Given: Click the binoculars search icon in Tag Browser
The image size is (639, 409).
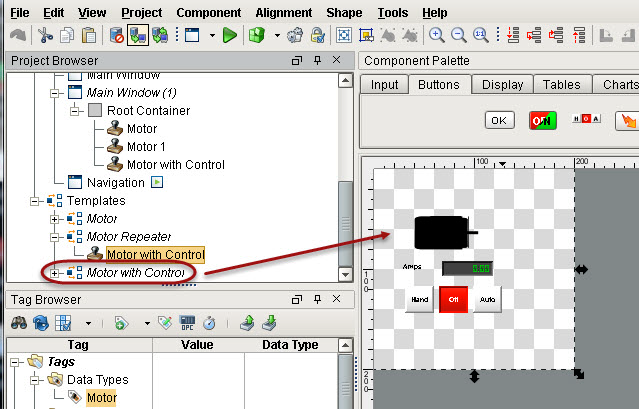Looking at the screenshot, I should click(x=18, y=323).
